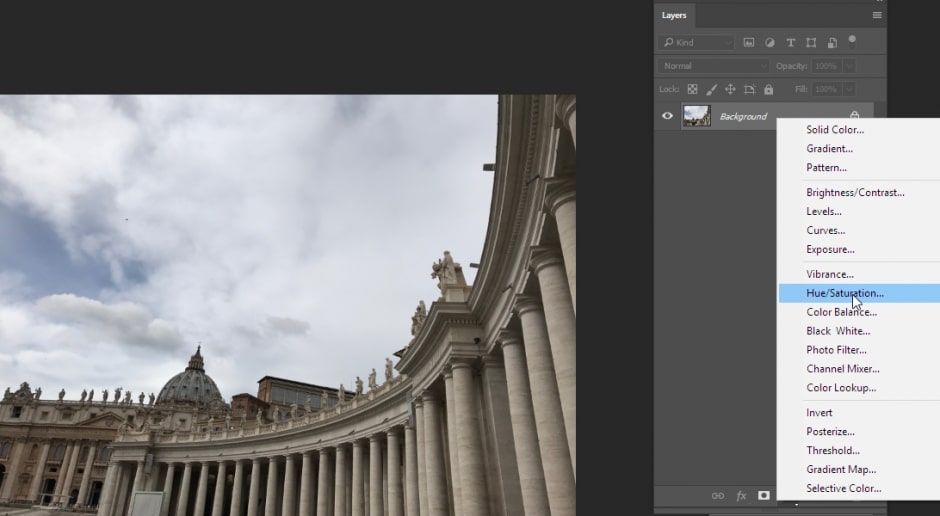
Task: Expand the Normal blending mode dropdown
Action: tap(714, 66)
